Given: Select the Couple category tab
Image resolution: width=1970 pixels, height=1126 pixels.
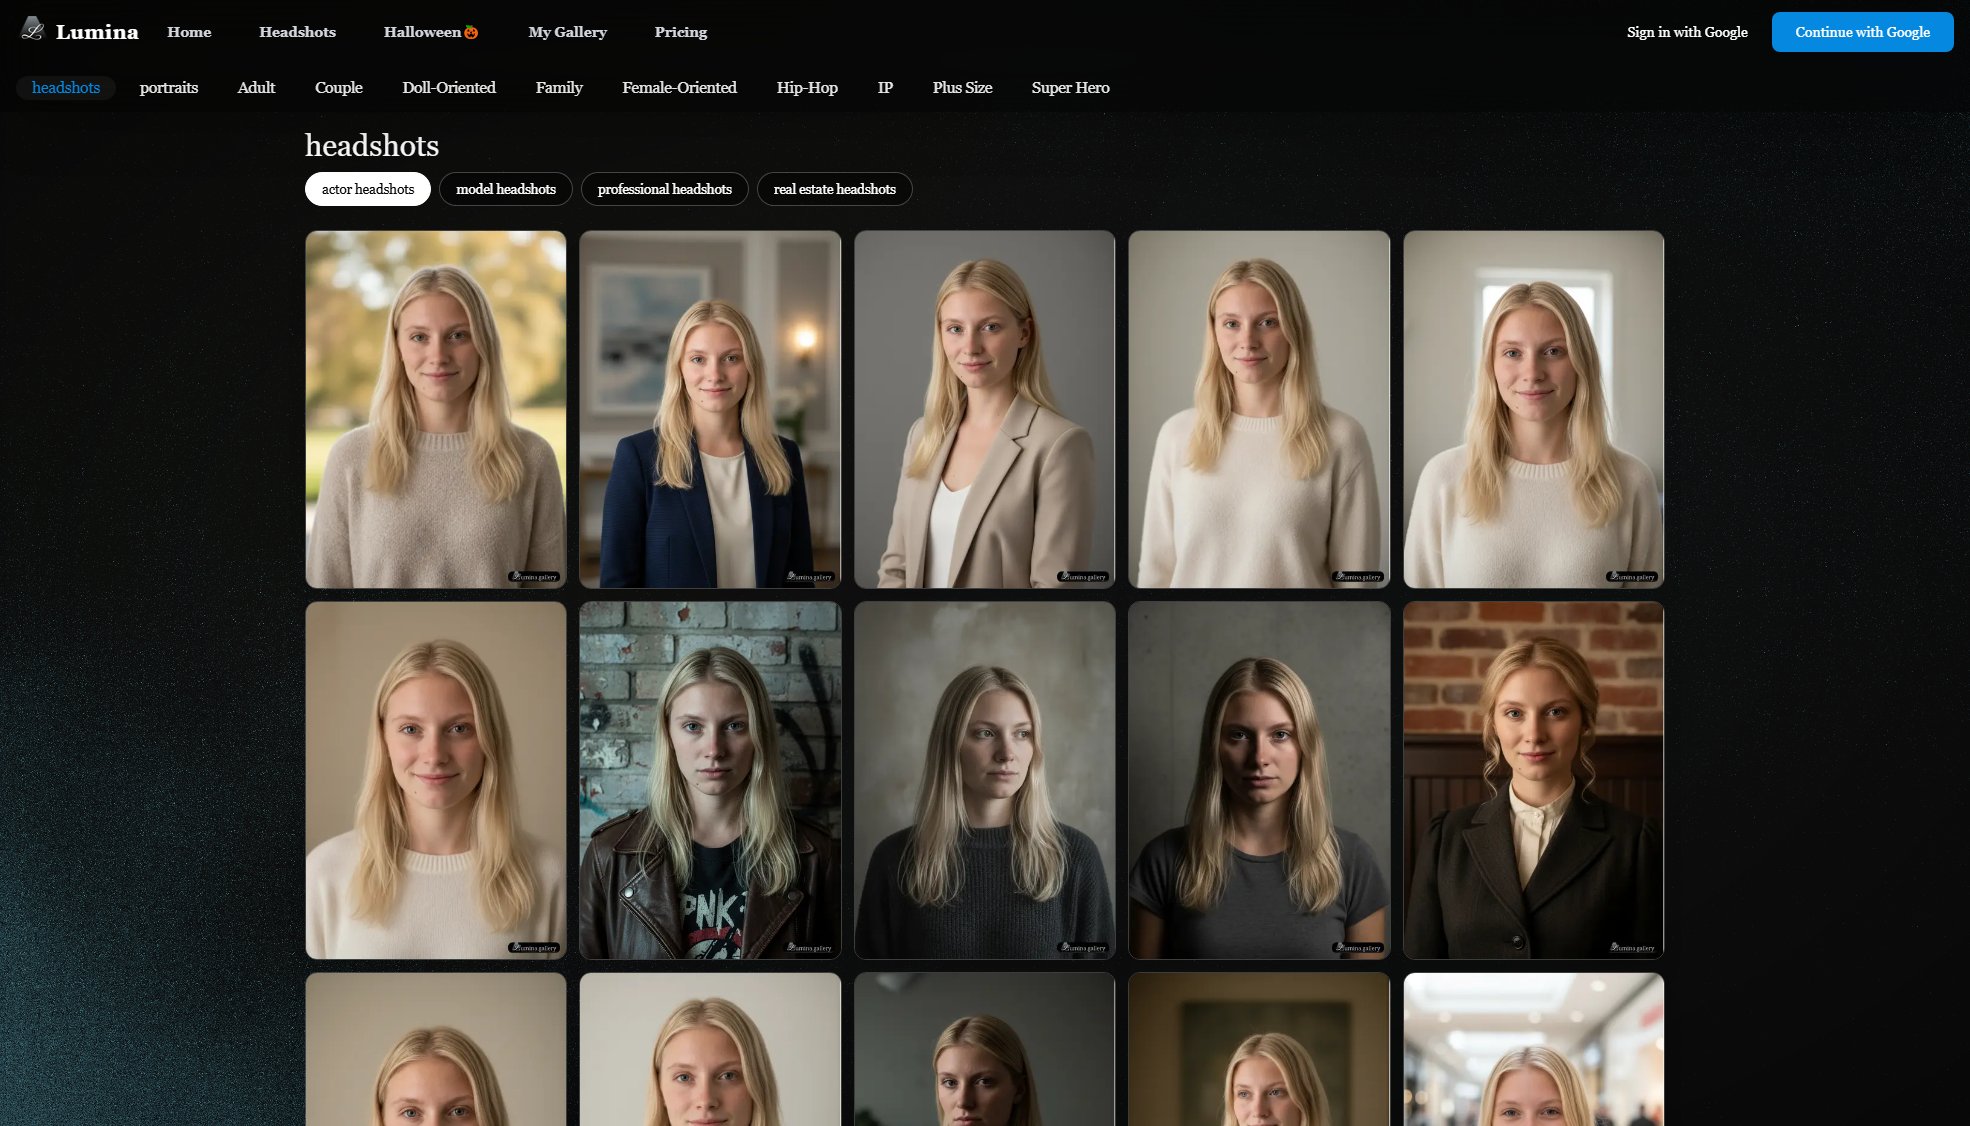Looking at the screenshot, I should (x=338, y=88).
